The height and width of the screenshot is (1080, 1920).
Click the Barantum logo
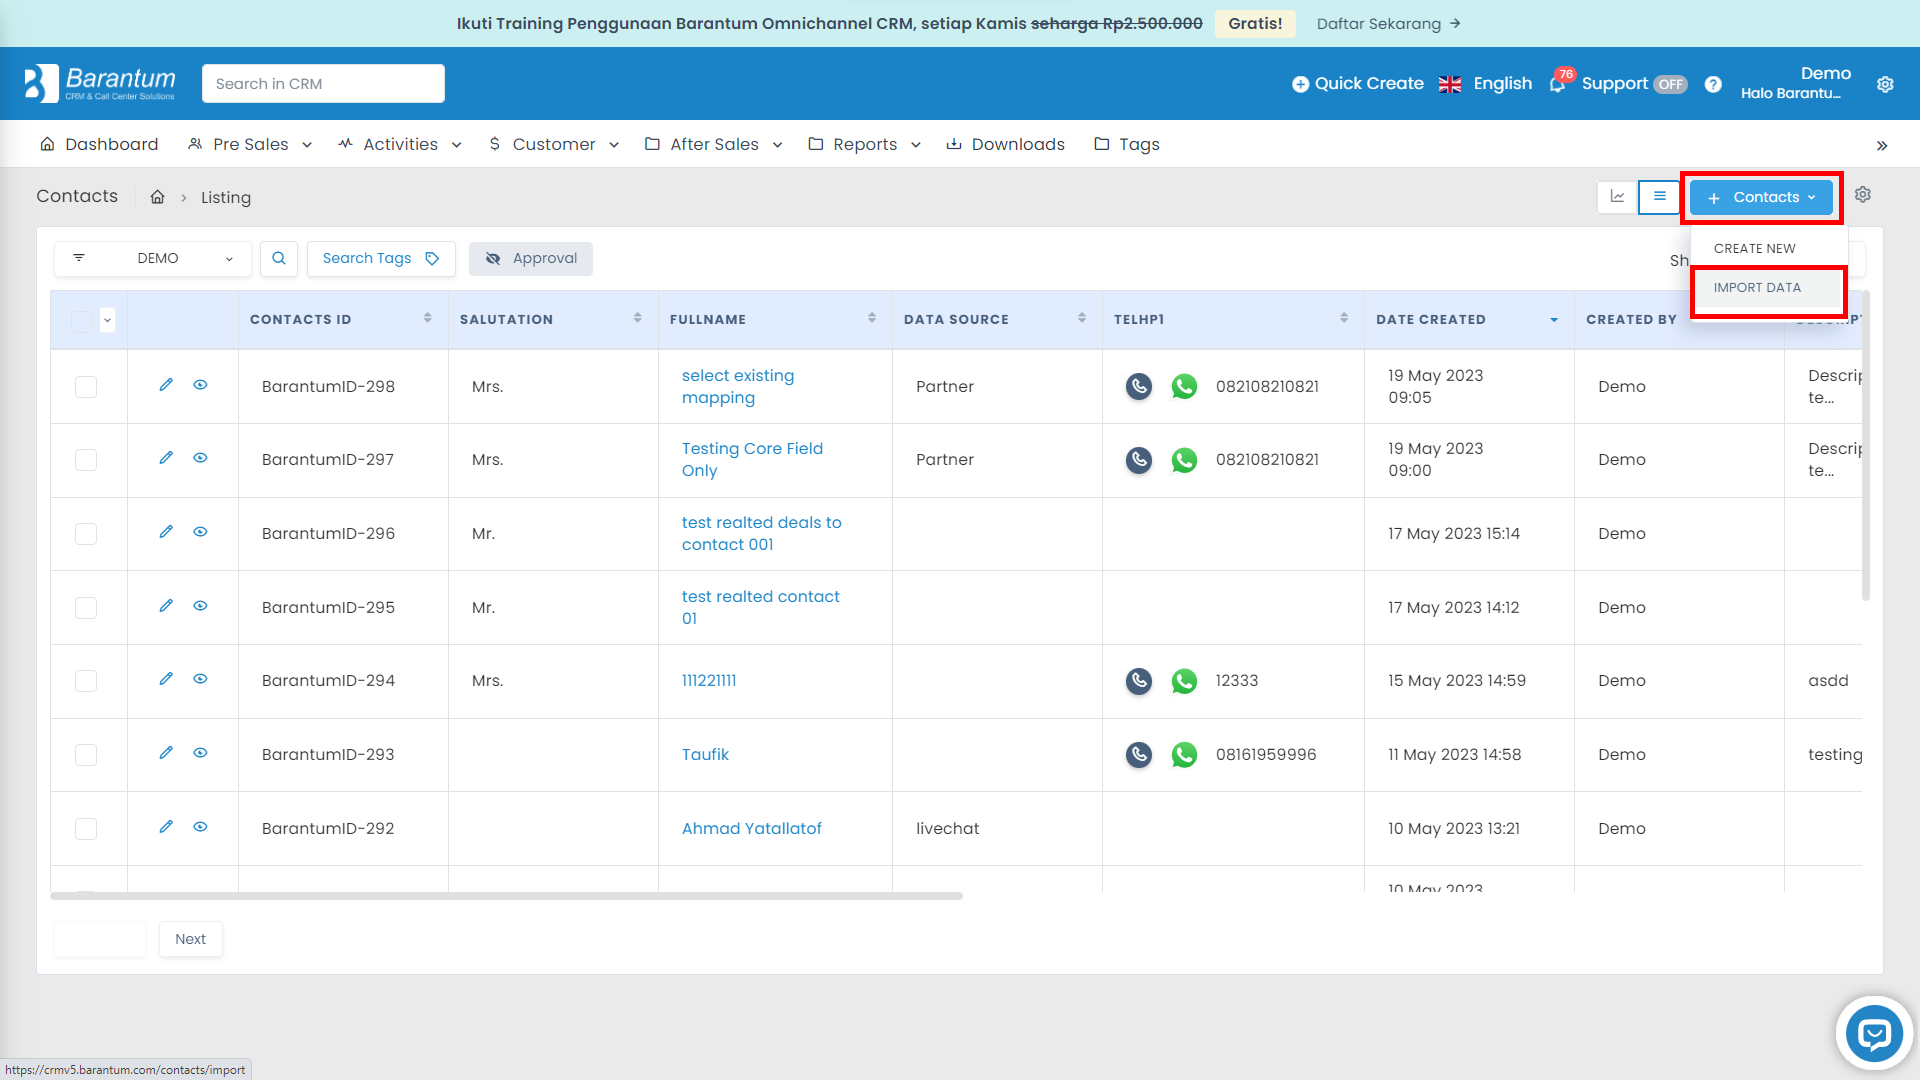100,83
